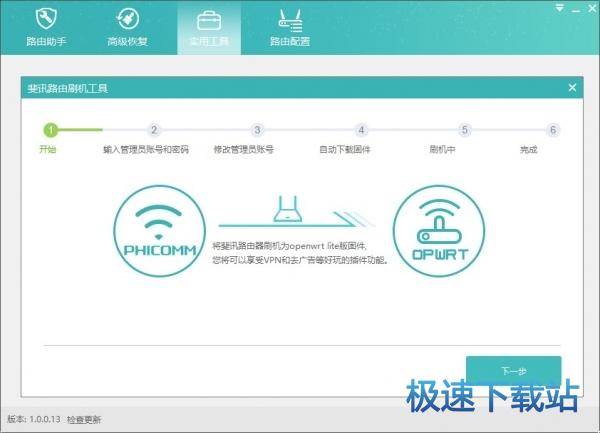This screenshot has width=600, height=433.
Task: Click the 输入管理员账号和密码 step label
Action: pyautogui.click(x=146, y=149)
